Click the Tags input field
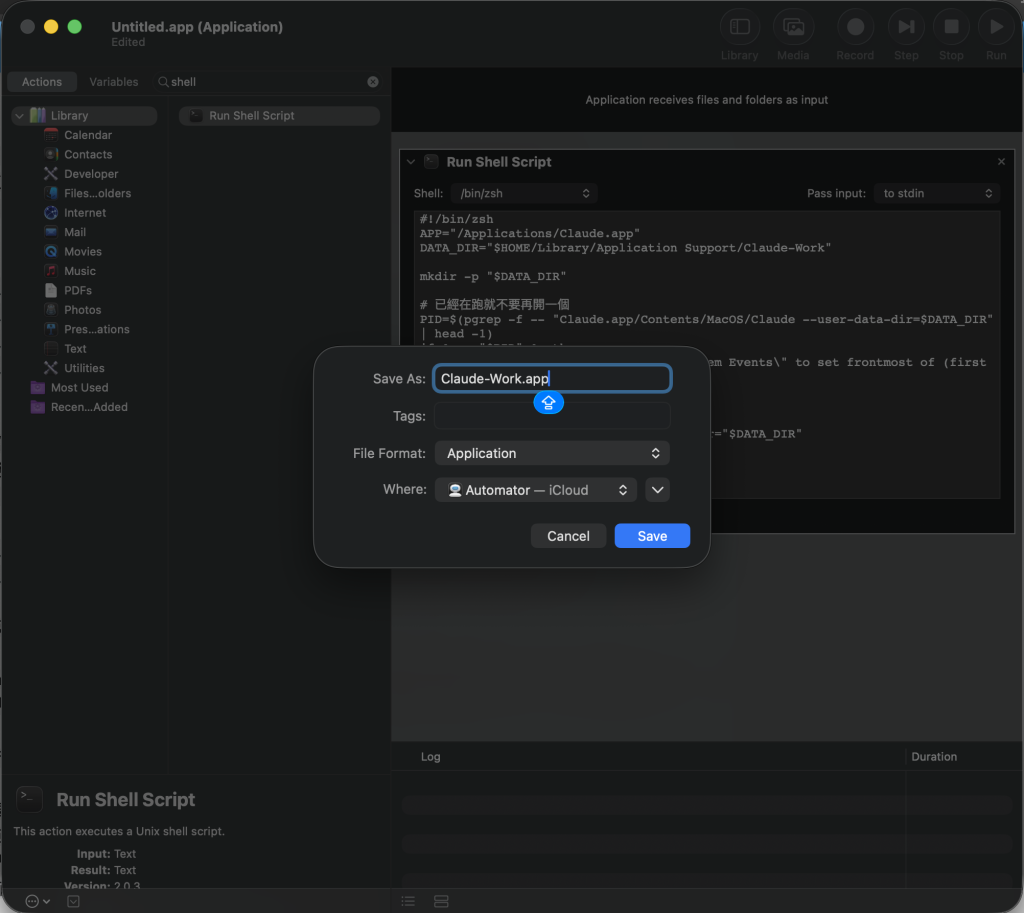Screen dimensions: 1024x913 552,416
